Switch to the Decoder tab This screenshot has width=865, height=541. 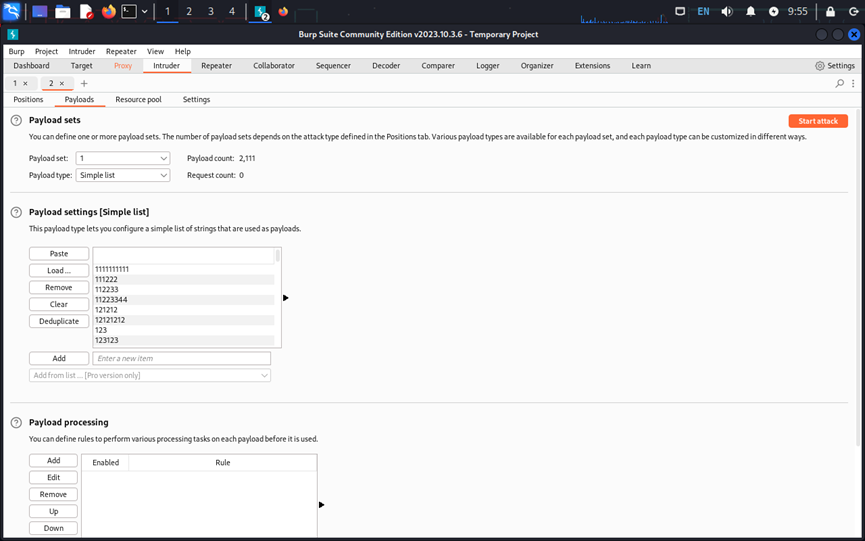pos(386,66)
